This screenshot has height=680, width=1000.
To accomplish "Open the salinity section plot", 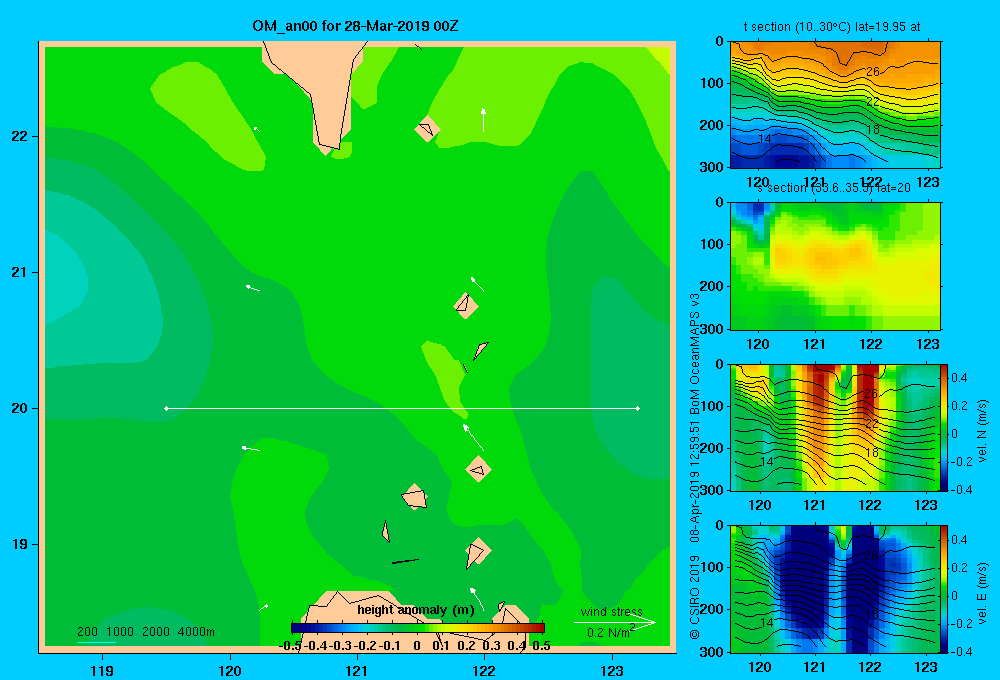I will pyautogui.click(x=835, y=265).
